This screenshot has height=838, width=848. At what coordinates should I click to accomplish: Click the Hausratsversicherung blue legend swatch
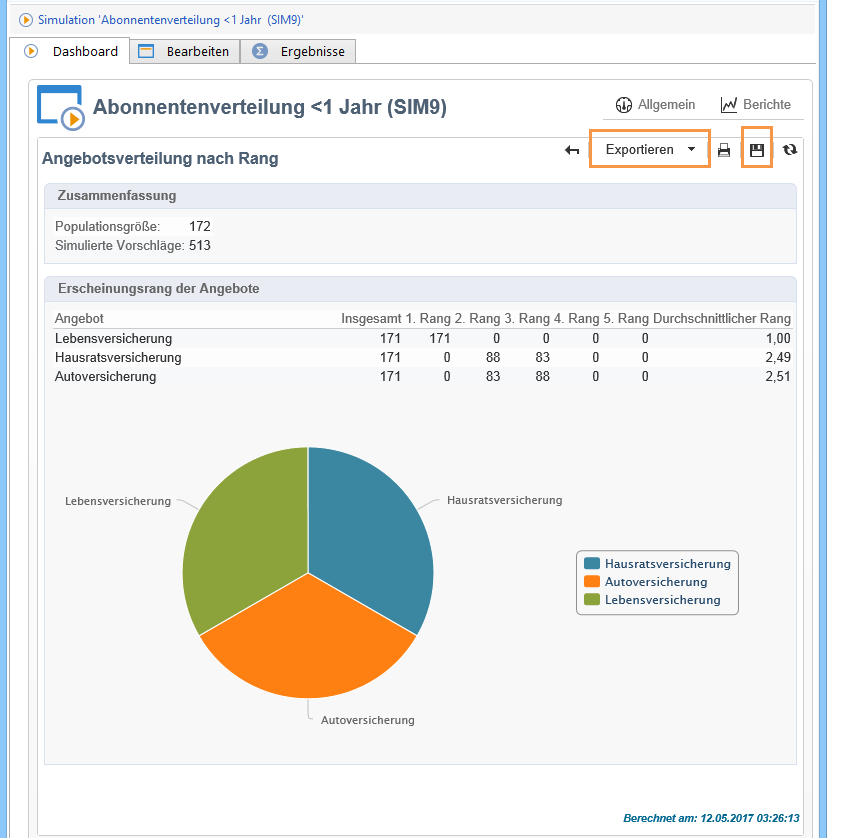[592, 563]
